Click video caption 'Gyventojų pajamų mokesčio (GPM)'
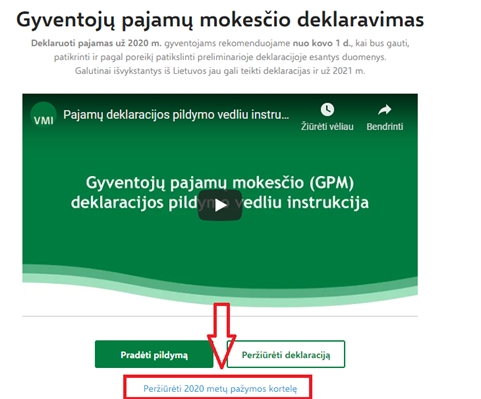The height and width of the screenshot is (399, 481). [220, 183]
